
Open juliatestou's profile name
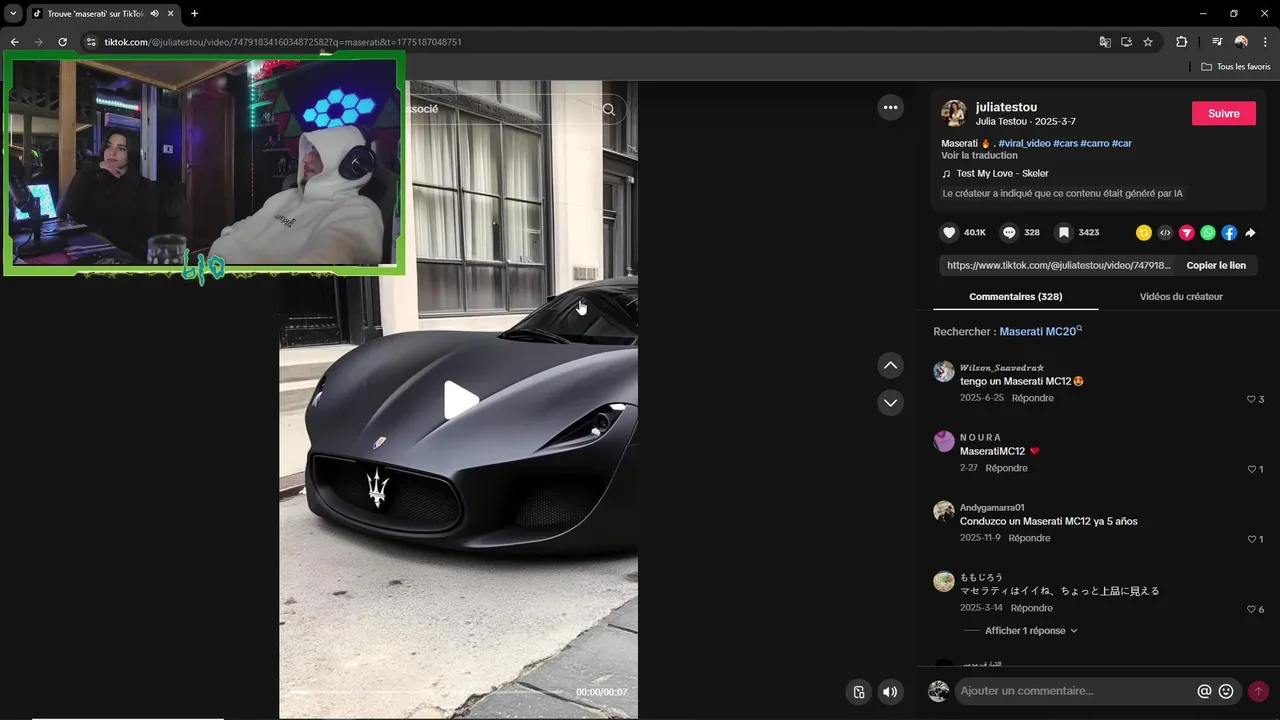[1006, 107]
